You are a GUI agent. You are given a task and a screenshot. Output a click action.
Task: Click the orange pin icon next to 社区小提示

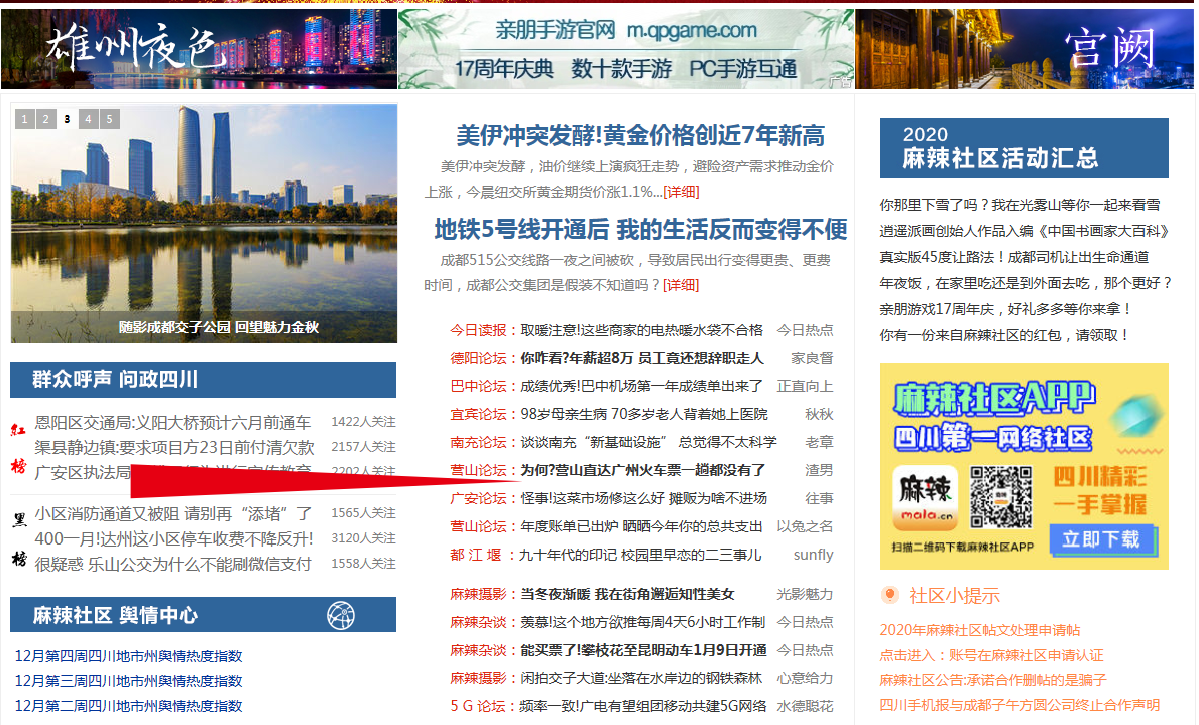(x=889, y=595)
